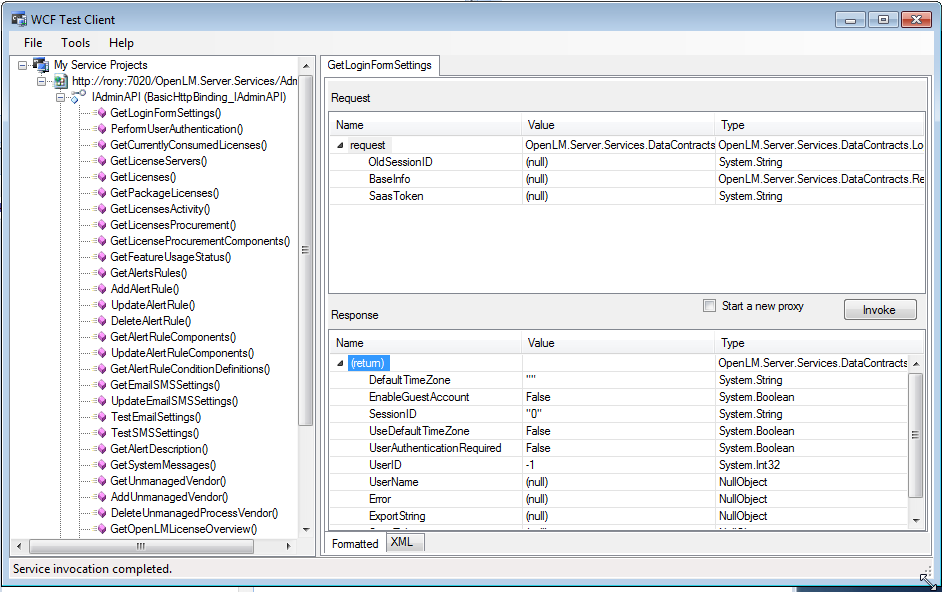942x592 pixels.
Task: Click the icon beside AddAlertRule()
Action: pos(100,289)
